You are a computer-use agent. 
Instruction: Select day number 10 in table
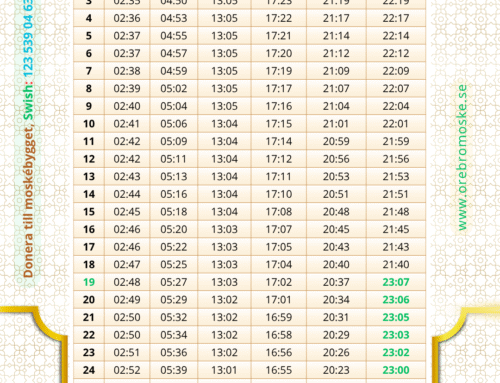coord(89,124)
